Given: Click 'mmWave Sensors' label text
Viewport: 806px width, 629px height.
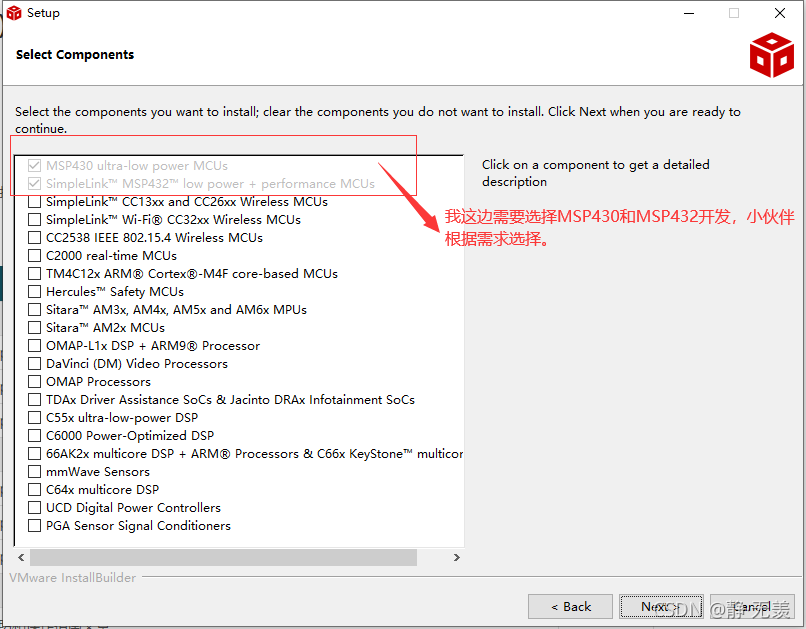Looking at the screenshot, I should tap(98, 471).
